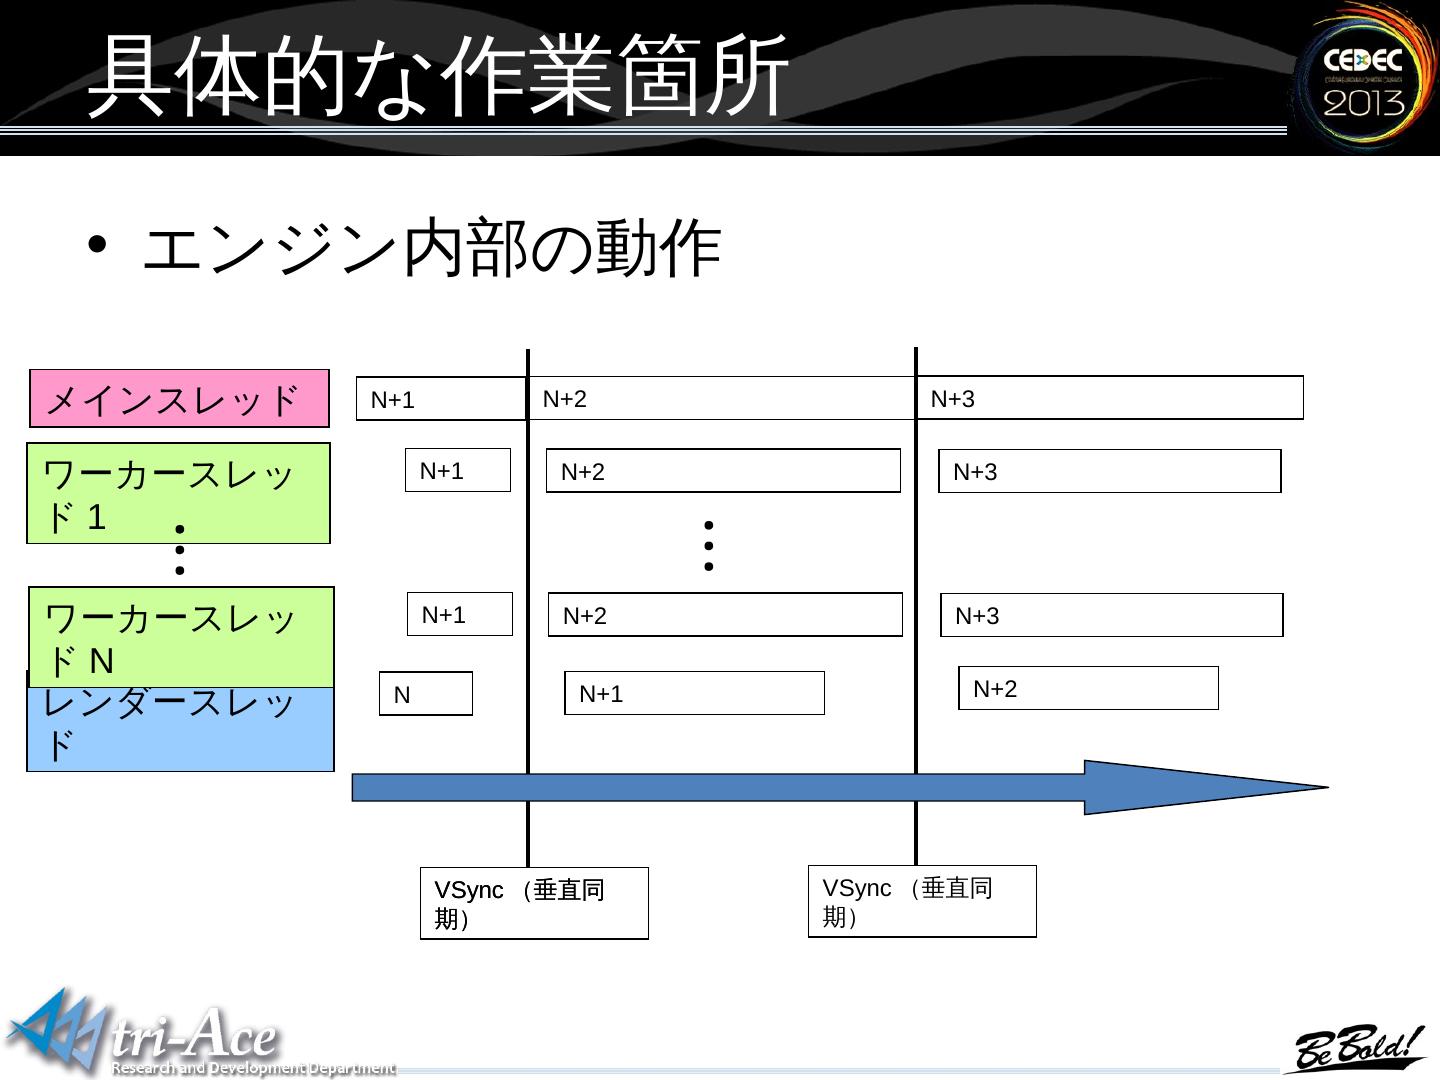Click the green ワーカースレッド N label box
The height and width of the screenshot is (1080, 1440).
click(181, 637)
